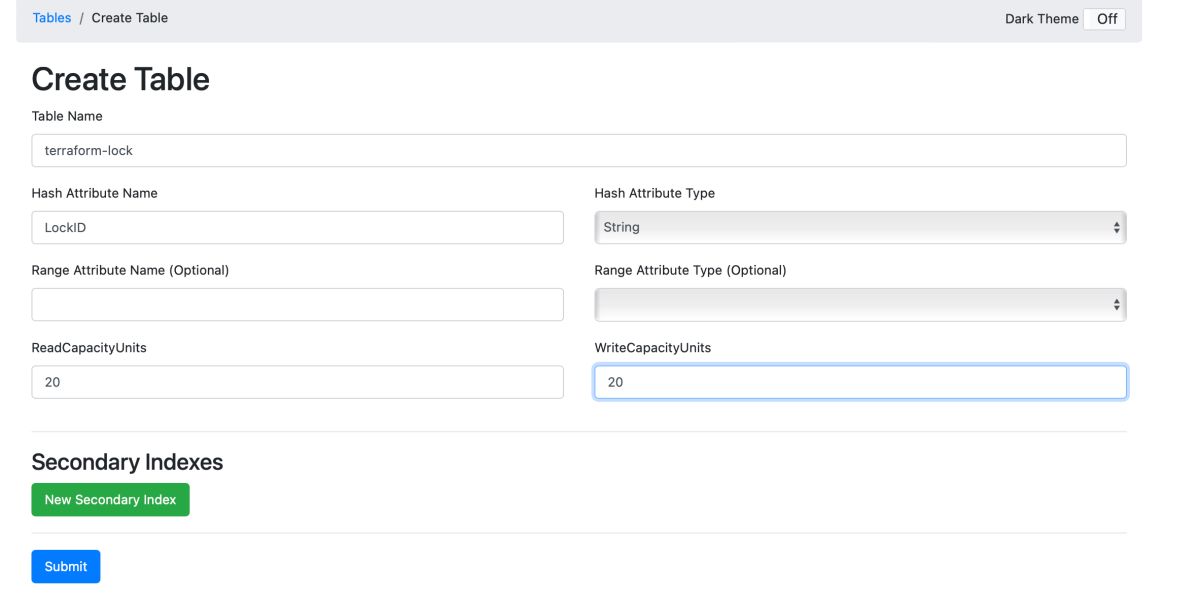Click the WriteCapacityUnits label
1200x598 pixels.
coord(652,347)
